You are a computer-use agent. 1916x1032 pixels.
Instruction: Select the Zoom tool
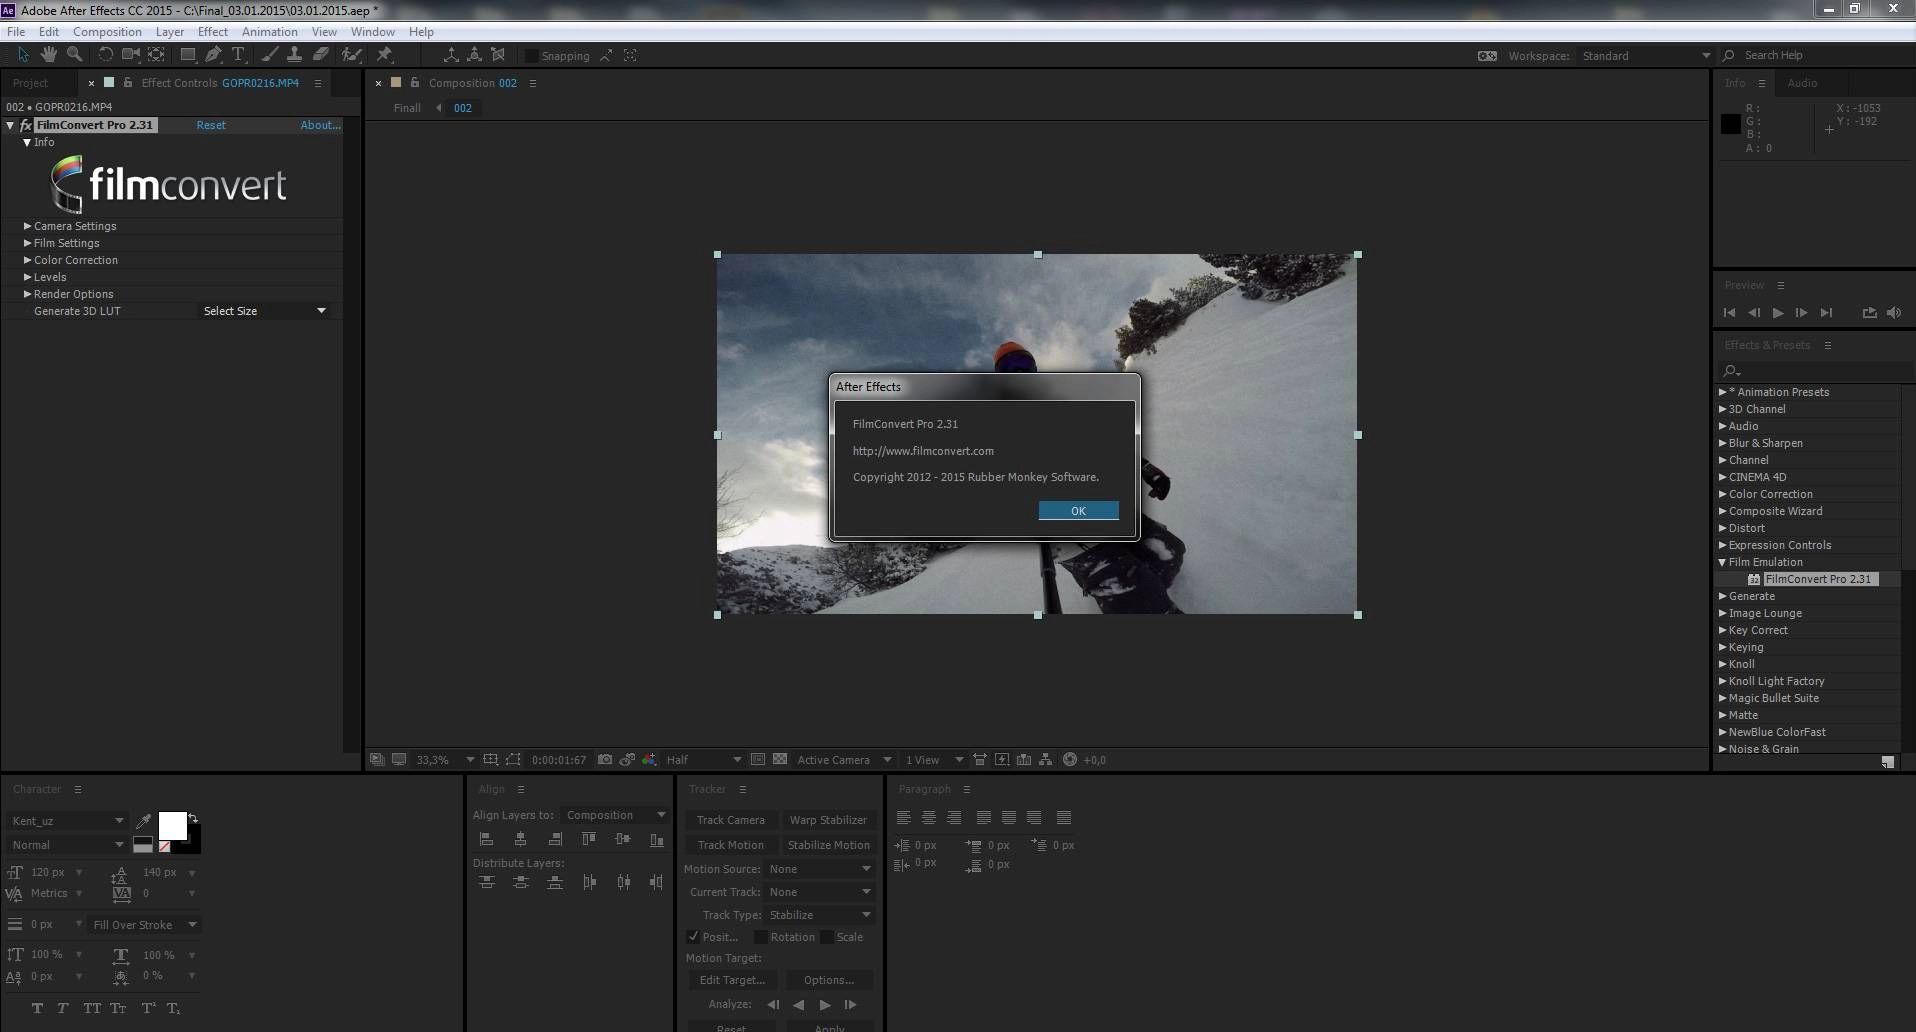click(74, 55)
